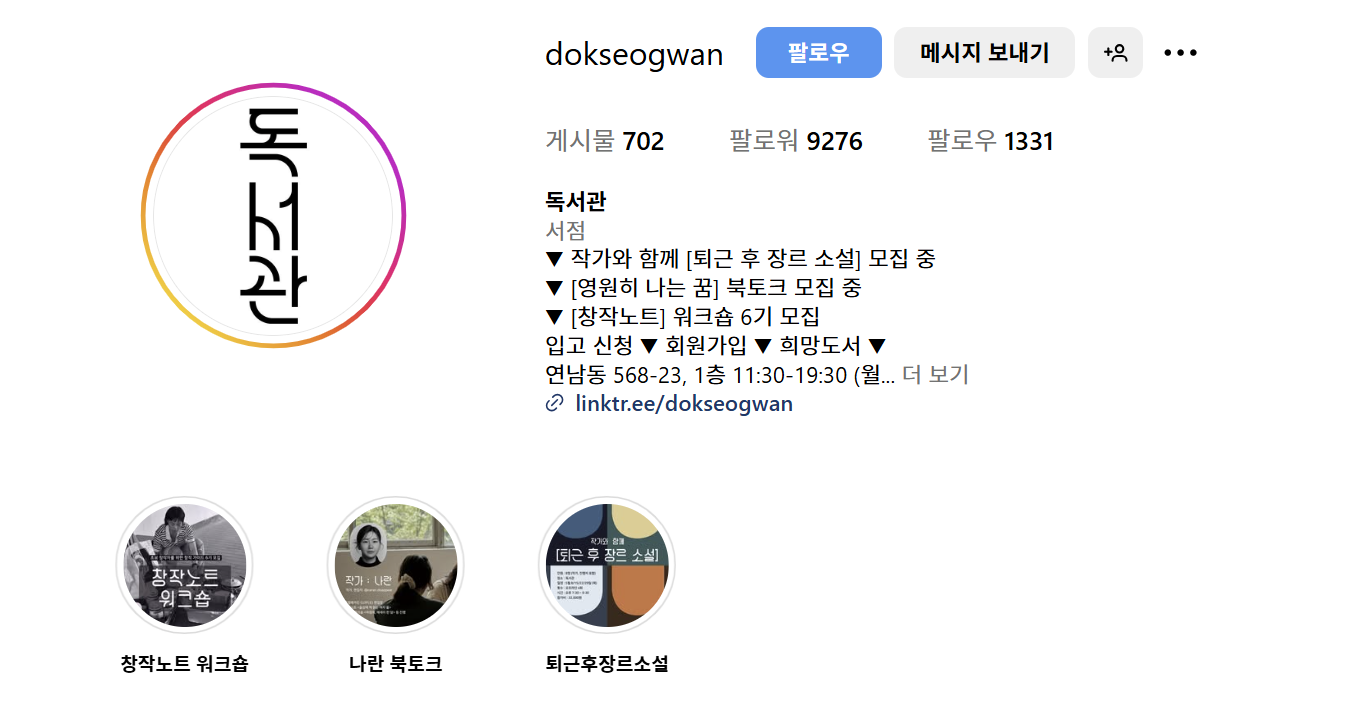Screen dimensions: 1371x725
Task: Click the 독서관 display name in bio
Action: (575, 202)
